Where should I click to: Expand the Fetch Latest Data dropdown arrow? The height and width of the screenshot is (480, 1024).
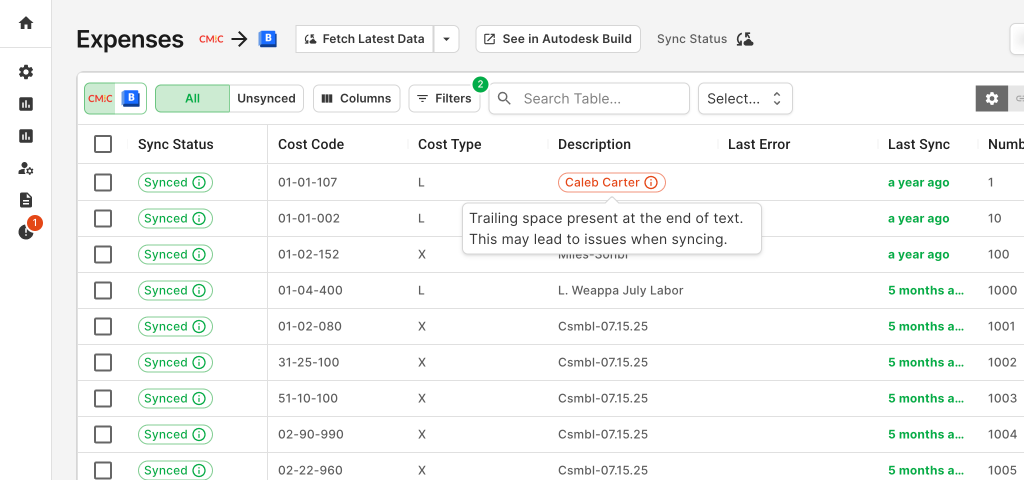(x=446, y=39)
